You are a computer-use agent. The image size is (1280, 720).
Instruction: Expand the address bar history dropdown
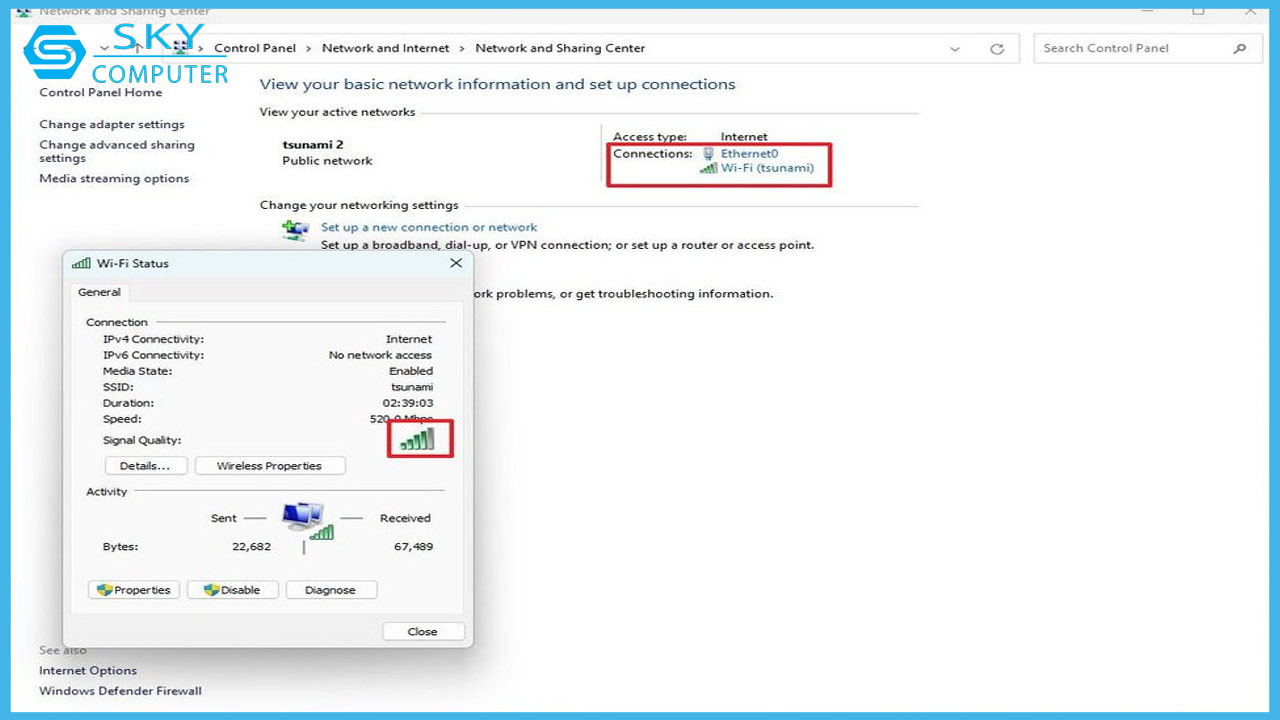[955, 49]
